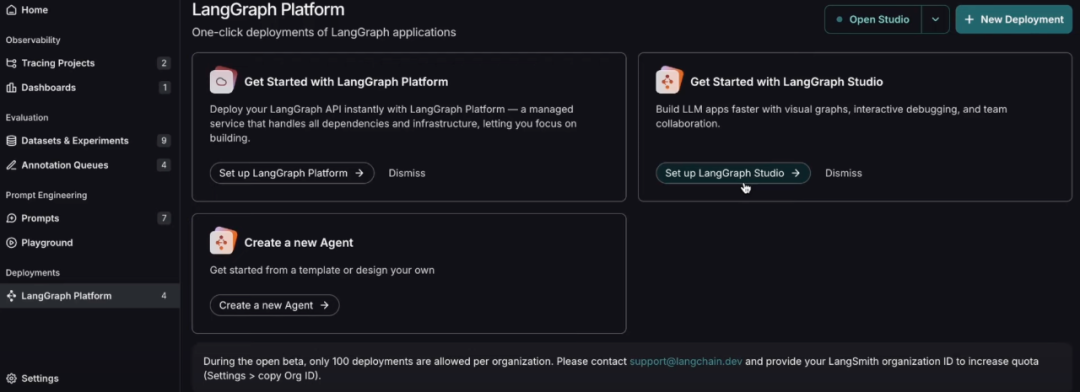The height and width of the screenshot is (392, 1080).
Task: Click the Observability section label
Action: point(33,40)
